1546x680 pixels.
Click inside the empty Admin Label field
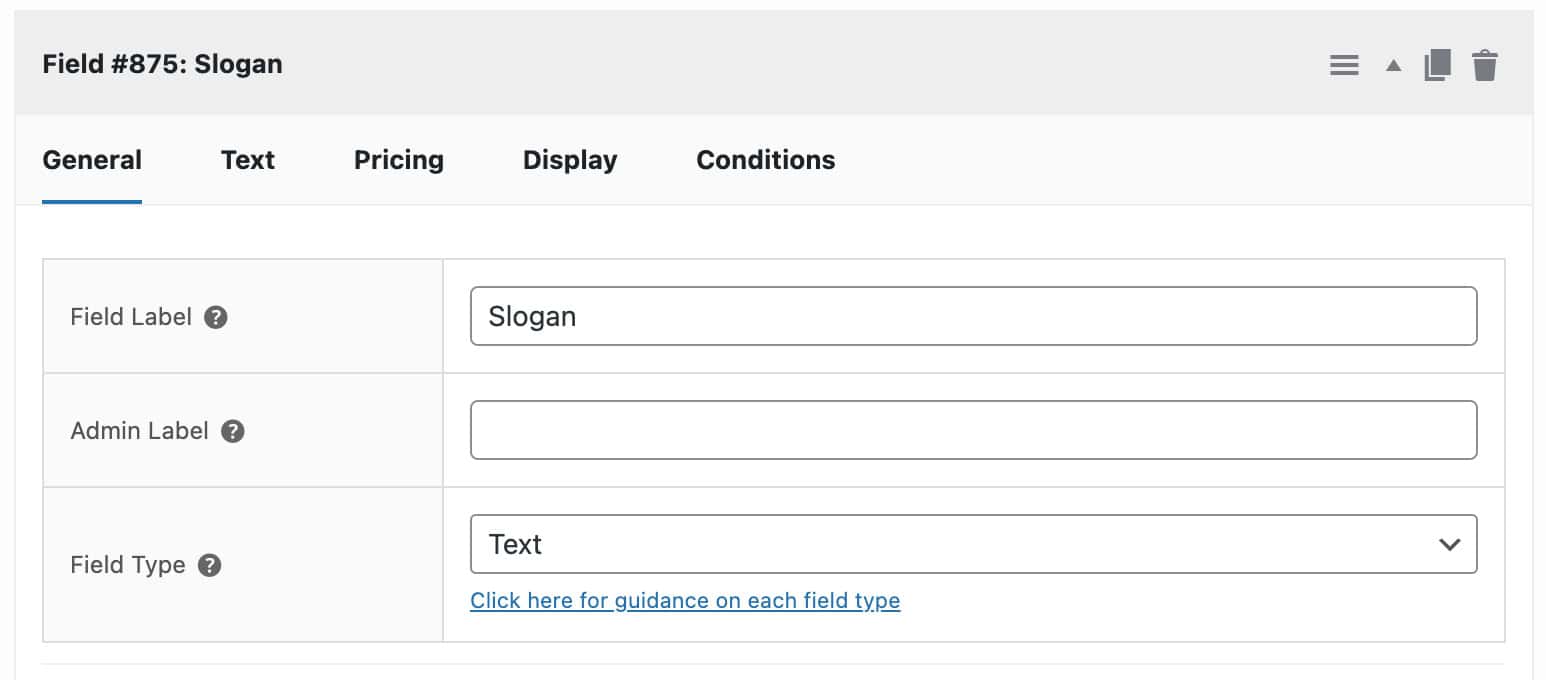point(974,429)
